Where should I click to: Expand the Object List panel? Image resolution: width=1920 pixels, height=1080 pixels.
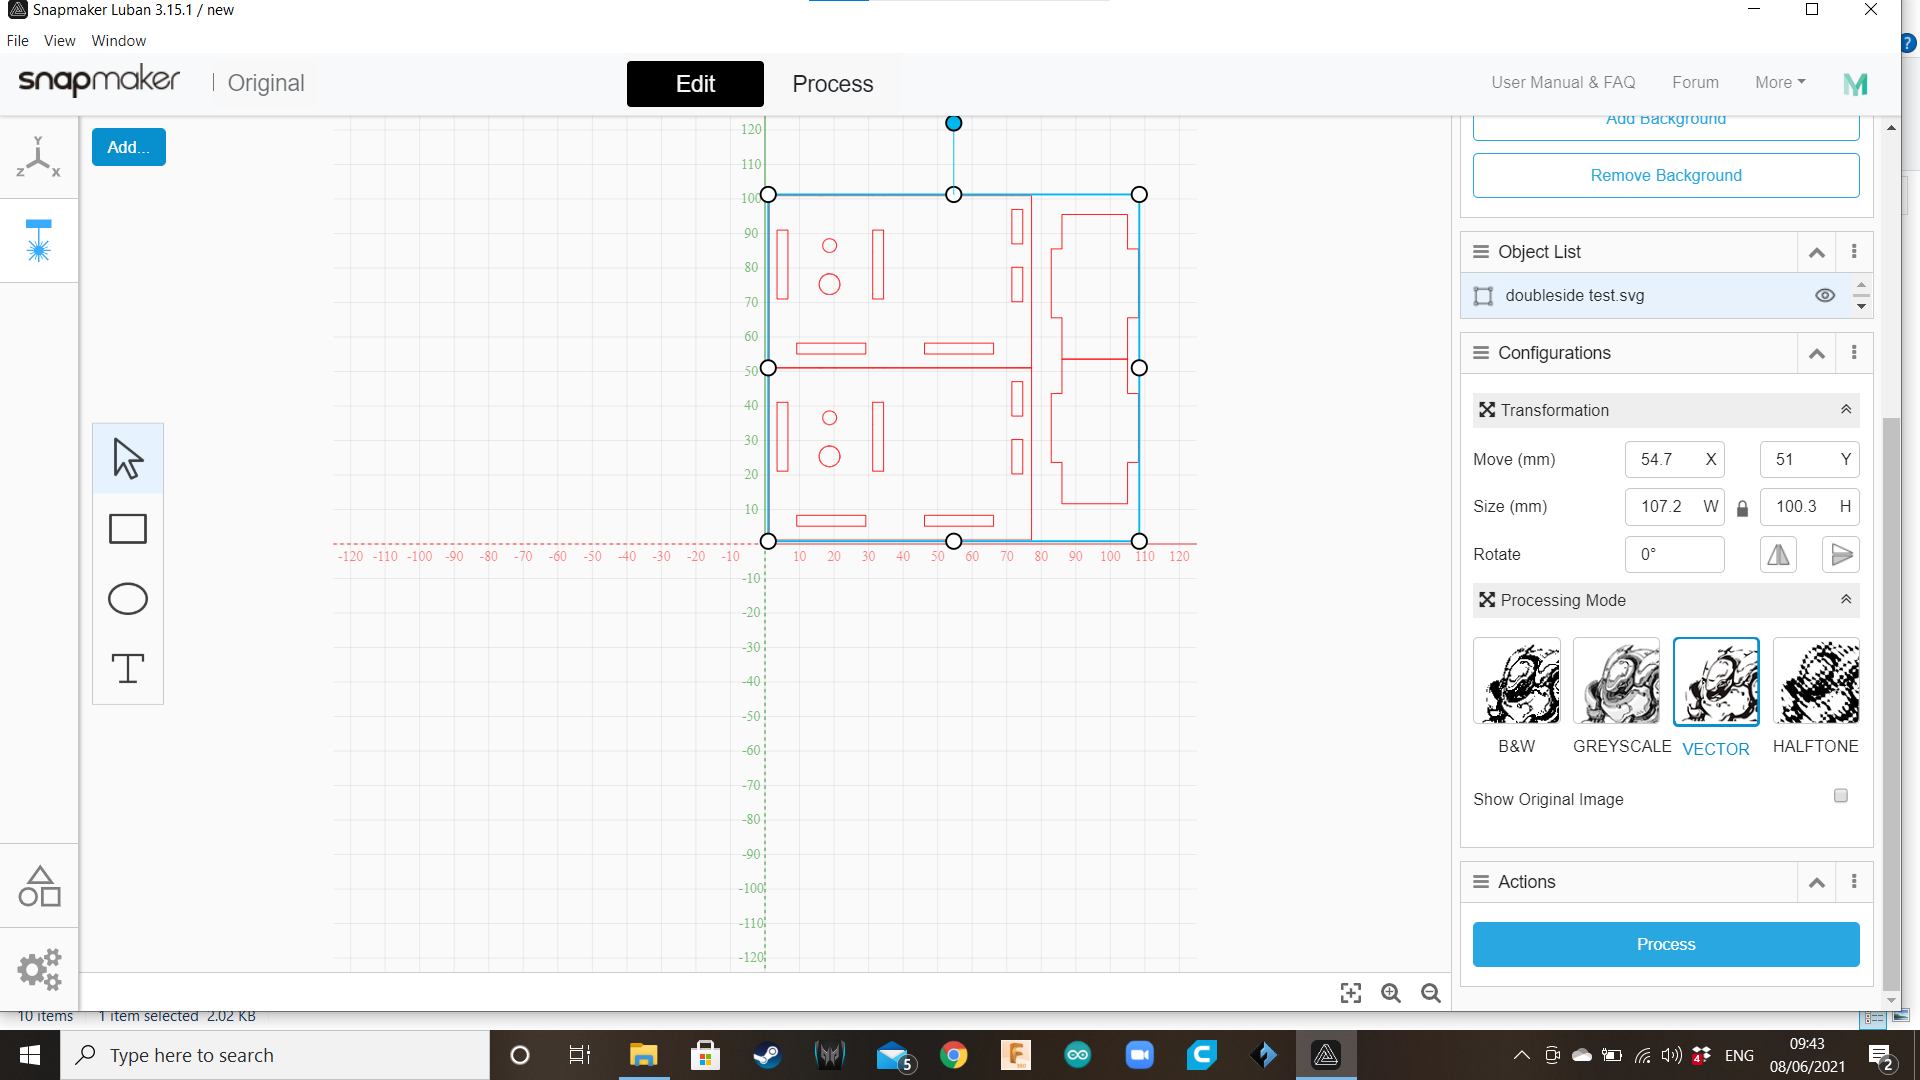pyautogui.click(x=1815, y=252)
